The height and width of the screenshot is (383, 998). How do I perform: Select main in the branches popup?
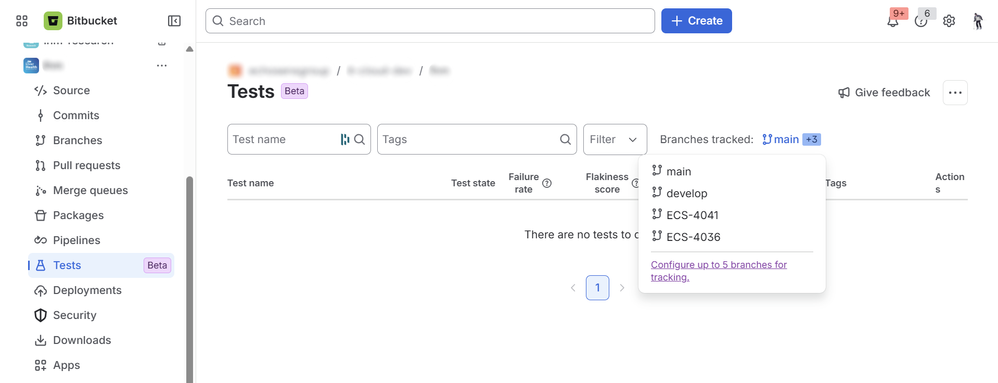point(731,171)
